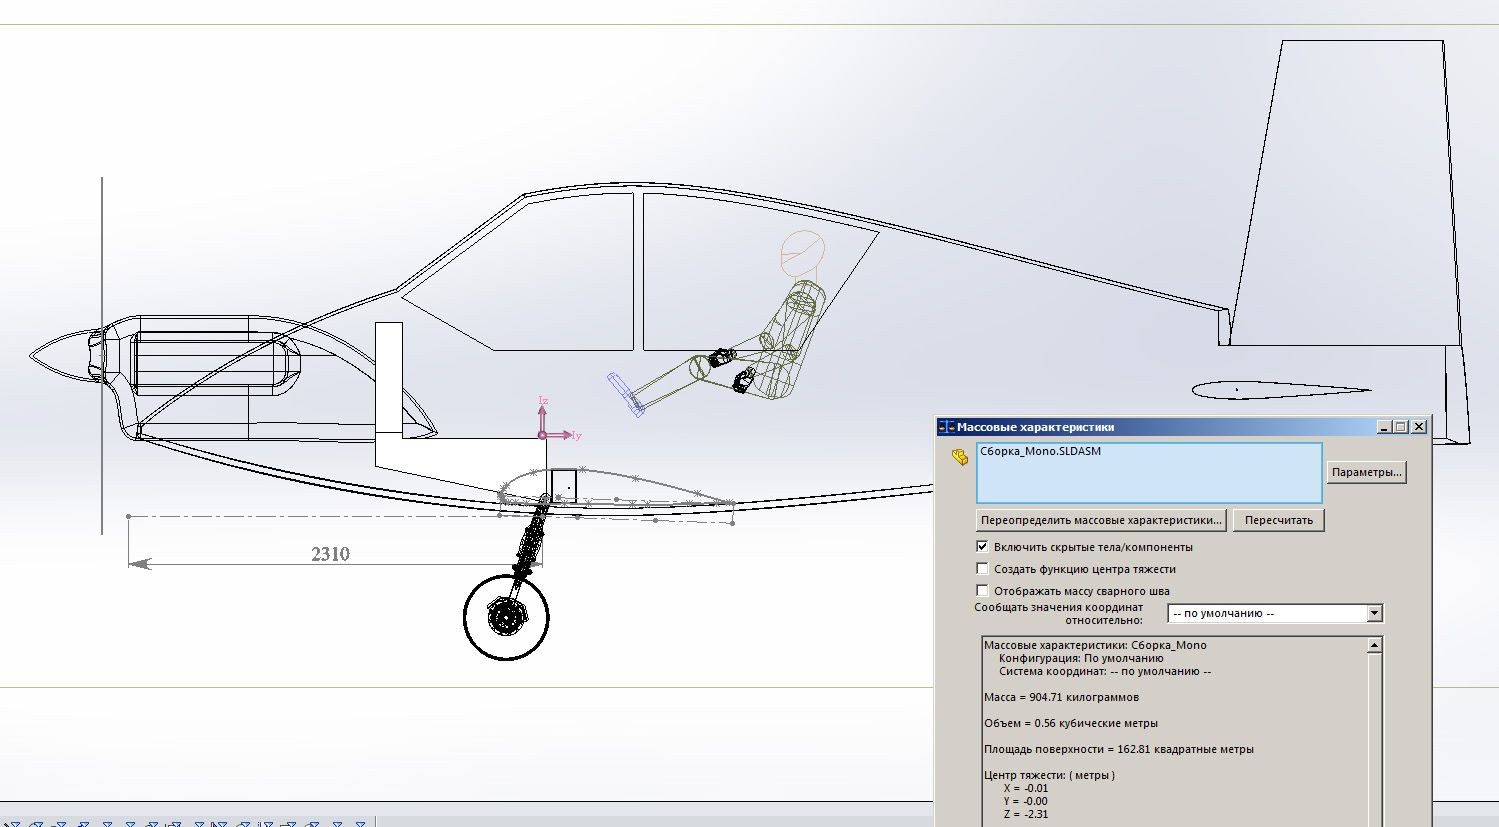Click the 'Площадь поверхности = 162.81' line
Image resolution: width=1499 pixels, height=827 pixels.
click(1119, 749)
